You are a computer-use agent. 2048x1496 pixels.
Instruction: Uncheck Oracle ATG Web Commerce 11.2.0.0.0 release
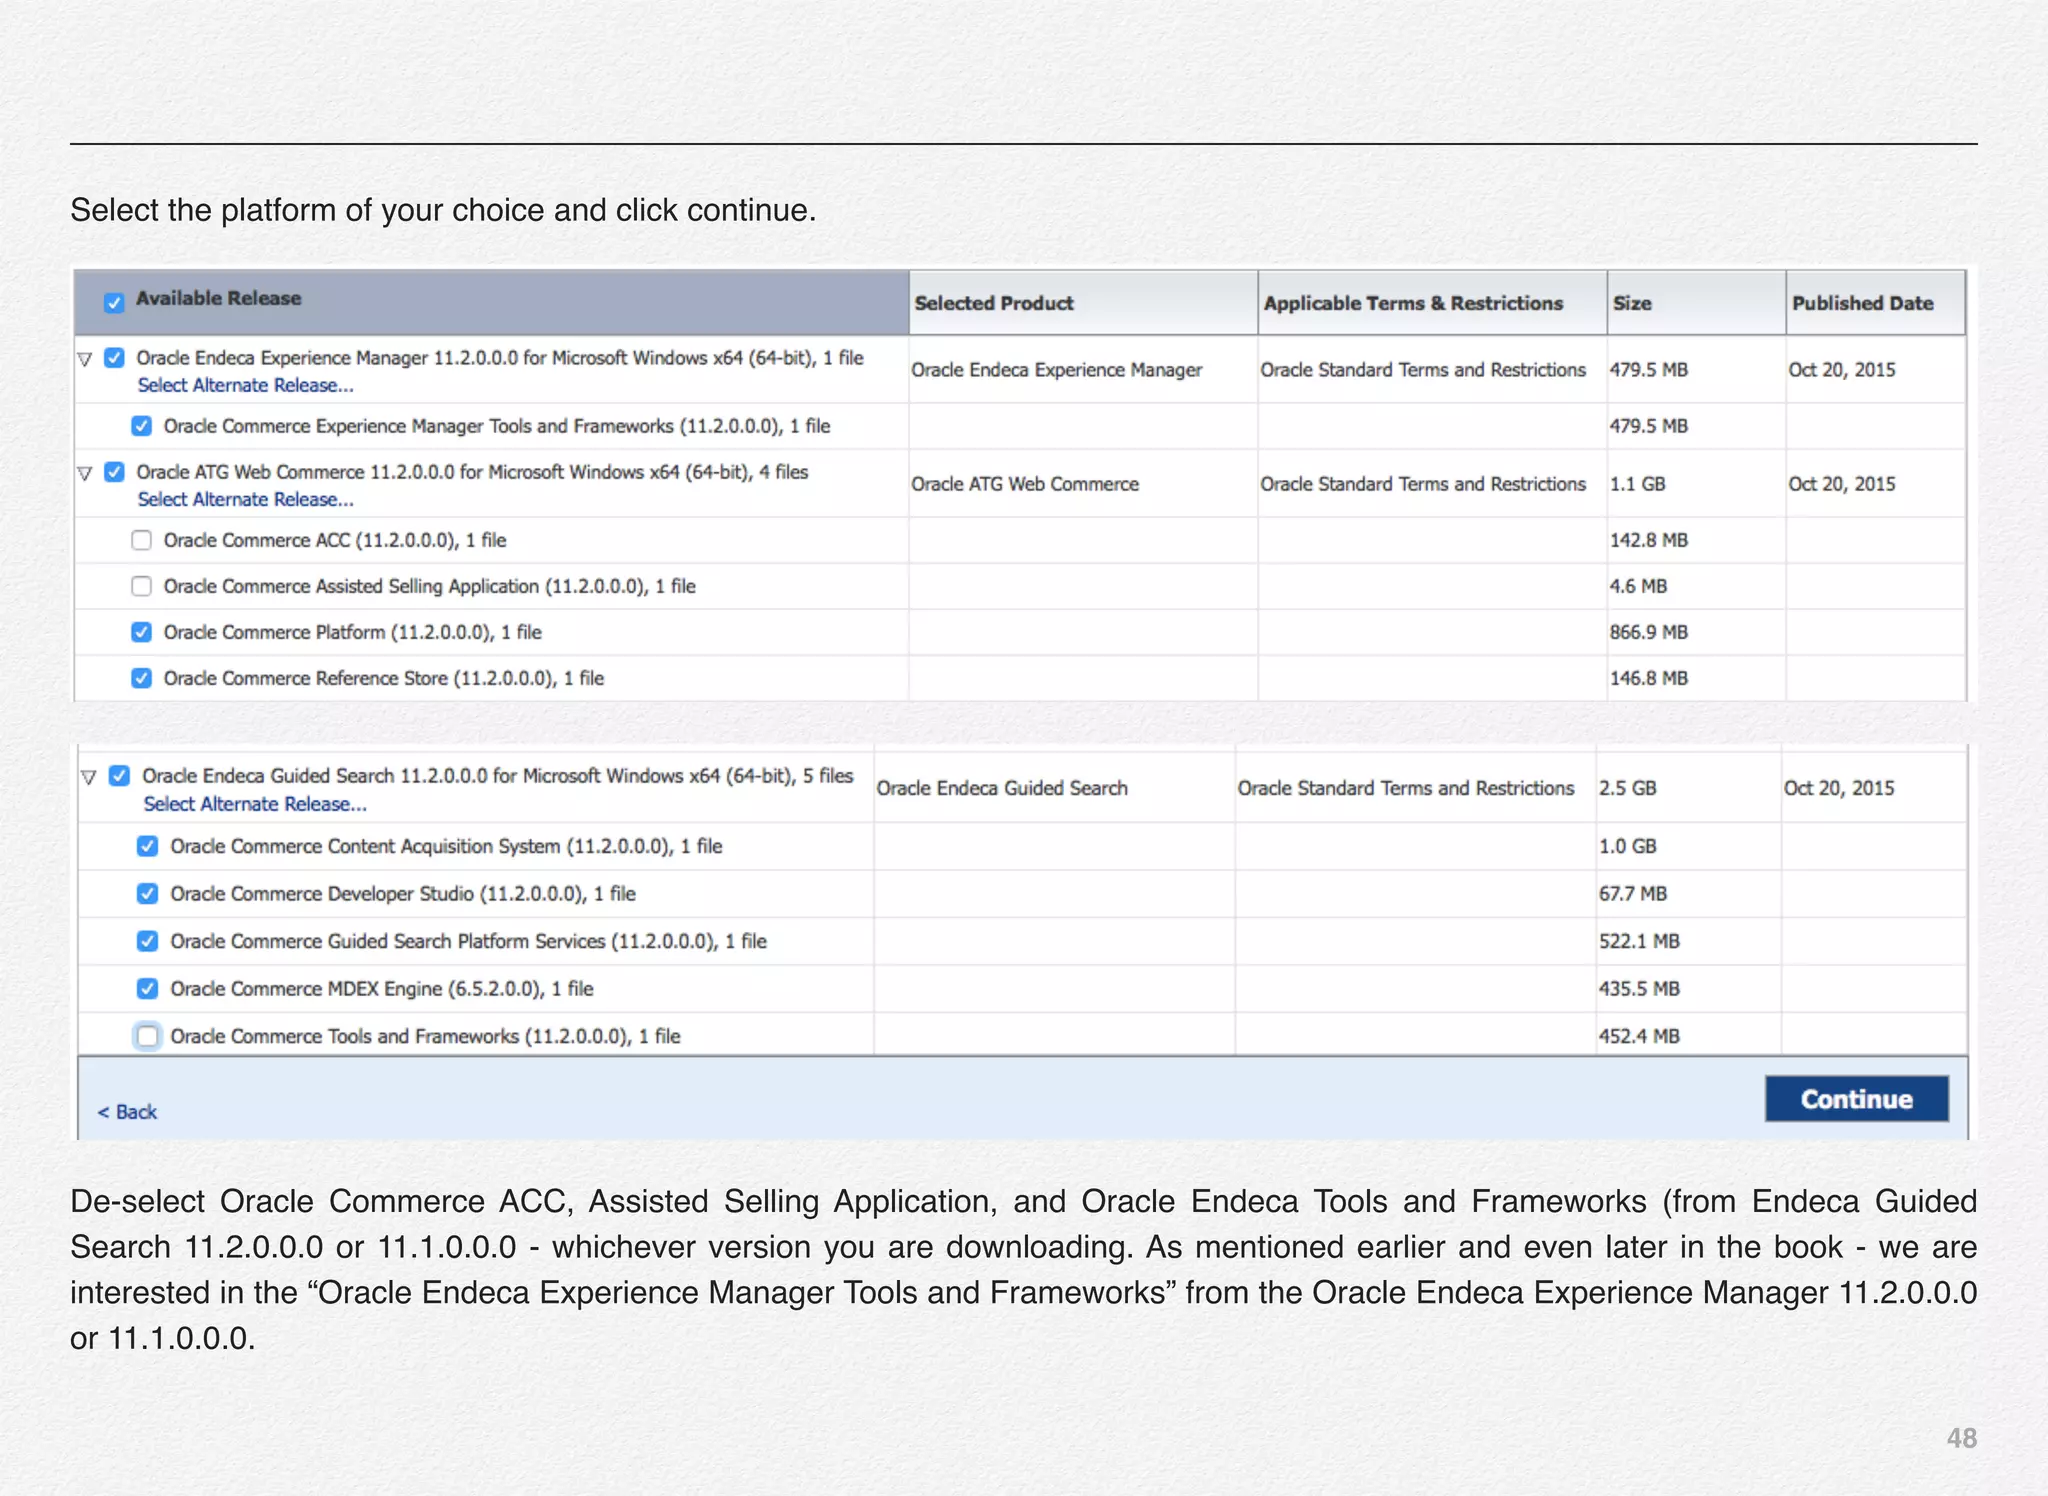coord(115,472)
